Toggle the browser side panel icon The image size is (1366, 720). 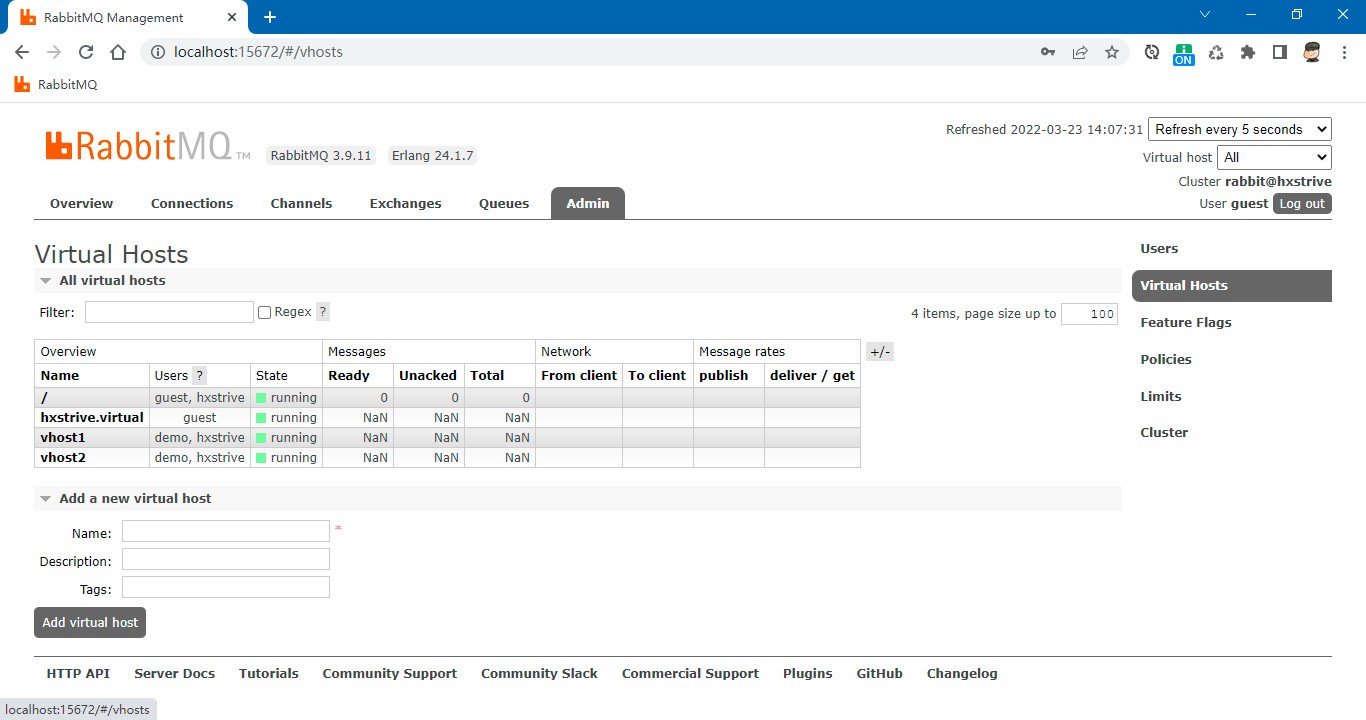pyautogui.click(x=1280, y=52)
